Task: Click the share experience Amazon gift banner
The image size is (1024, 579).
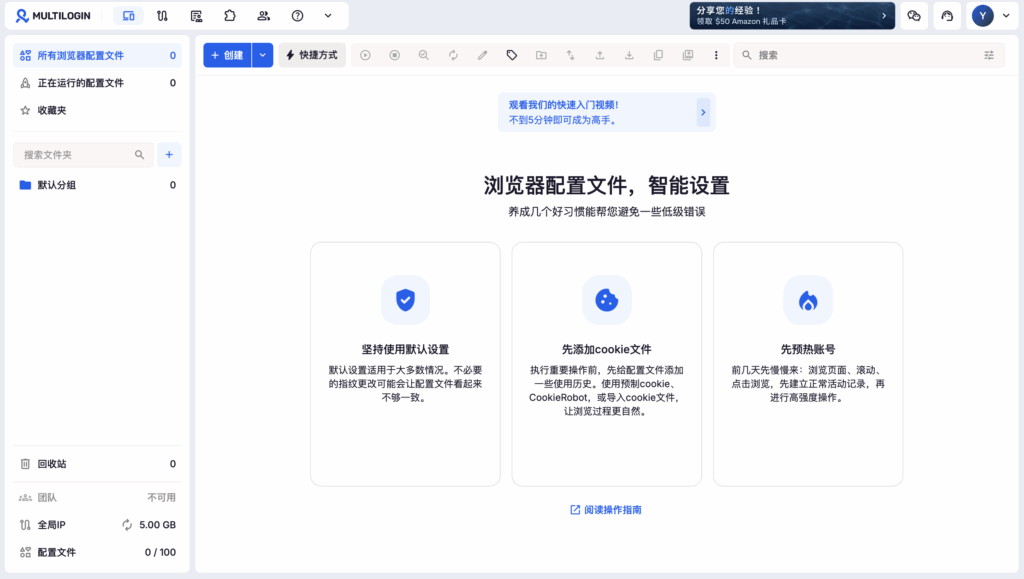Action: (792, 16)
